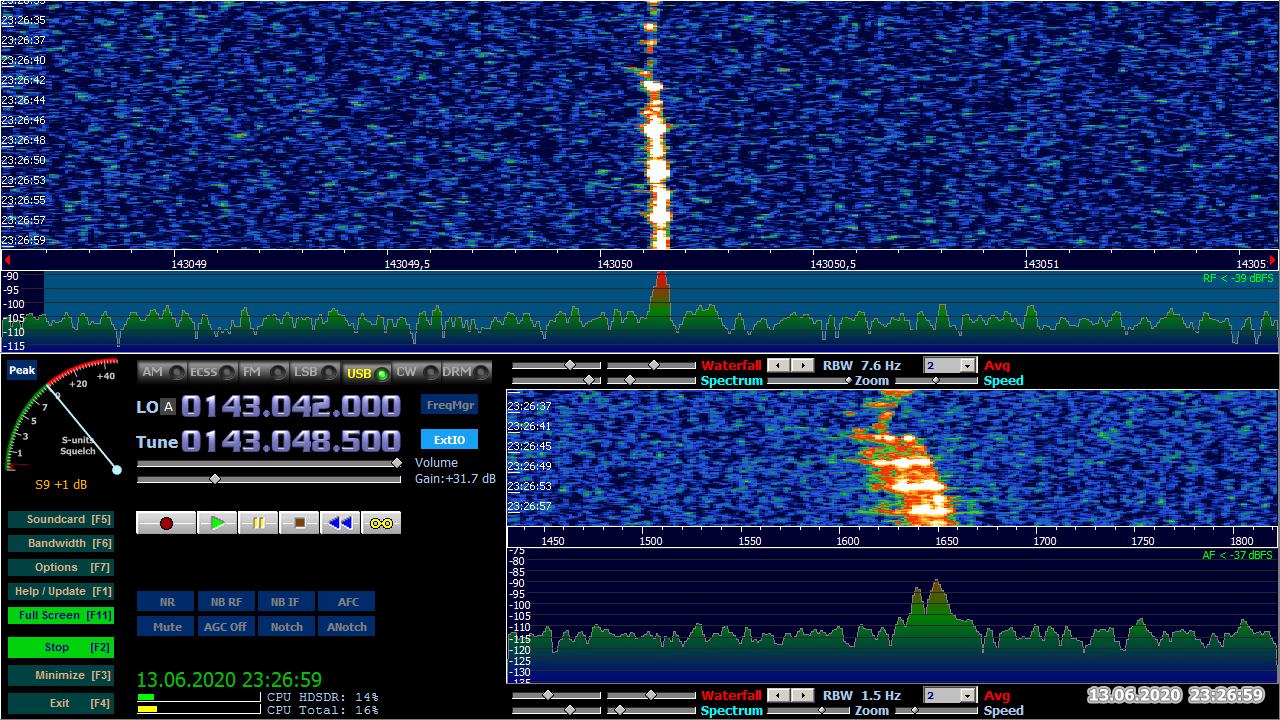Toggle AGC Off button
The height and width of the screenshot is (720, 1280).
tap(226, 627)
